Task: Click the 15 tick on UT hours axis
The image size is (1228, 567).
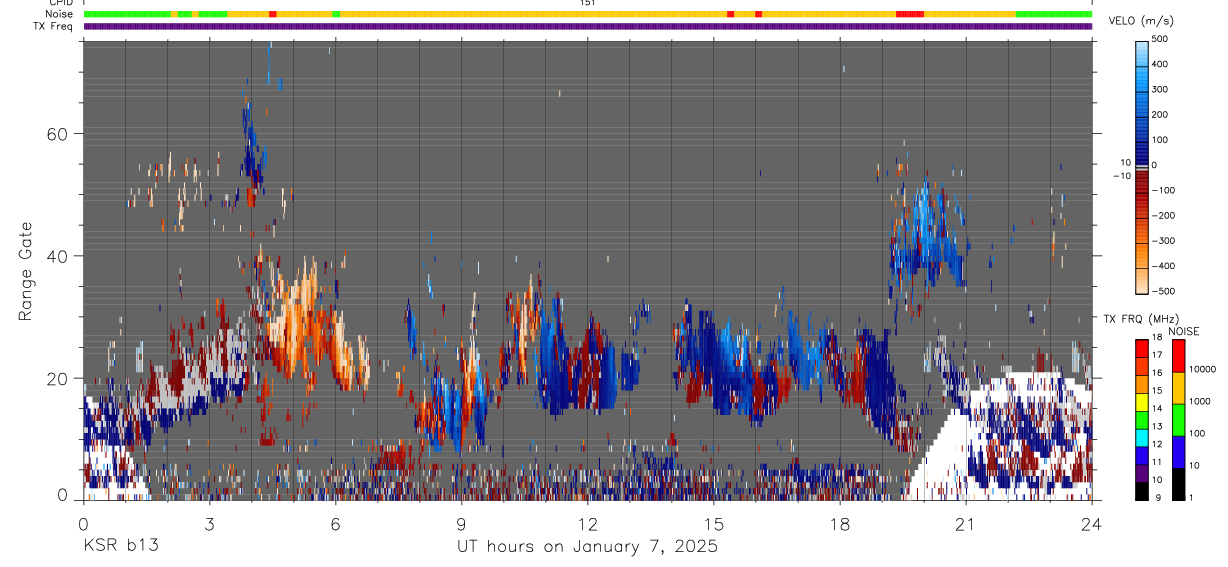Action: coord(714,523)
